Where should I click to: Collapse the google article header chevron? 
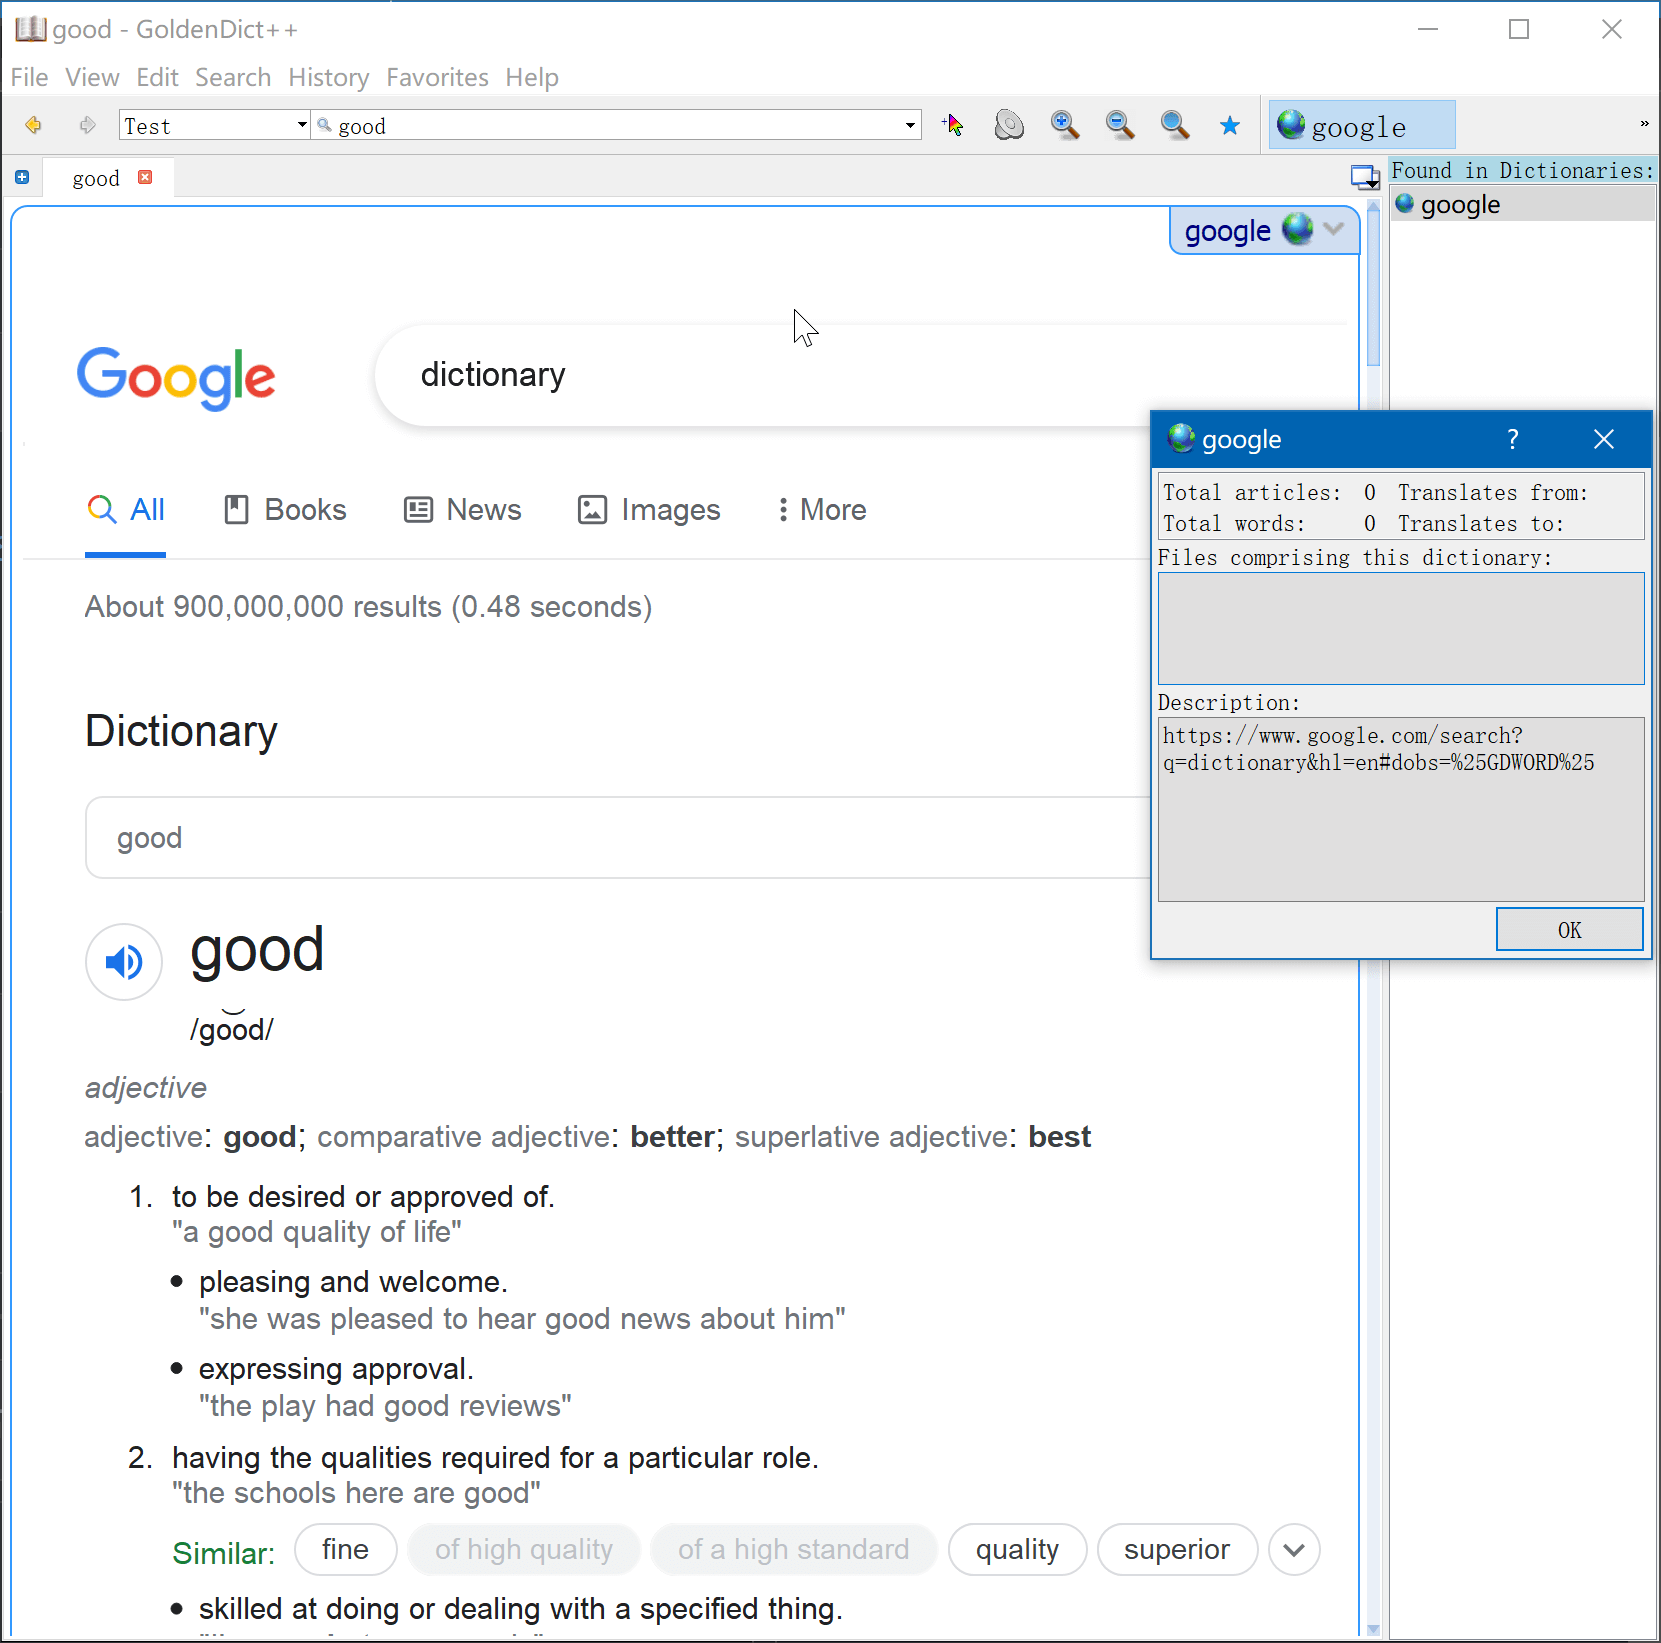[x=1333, y=229]
